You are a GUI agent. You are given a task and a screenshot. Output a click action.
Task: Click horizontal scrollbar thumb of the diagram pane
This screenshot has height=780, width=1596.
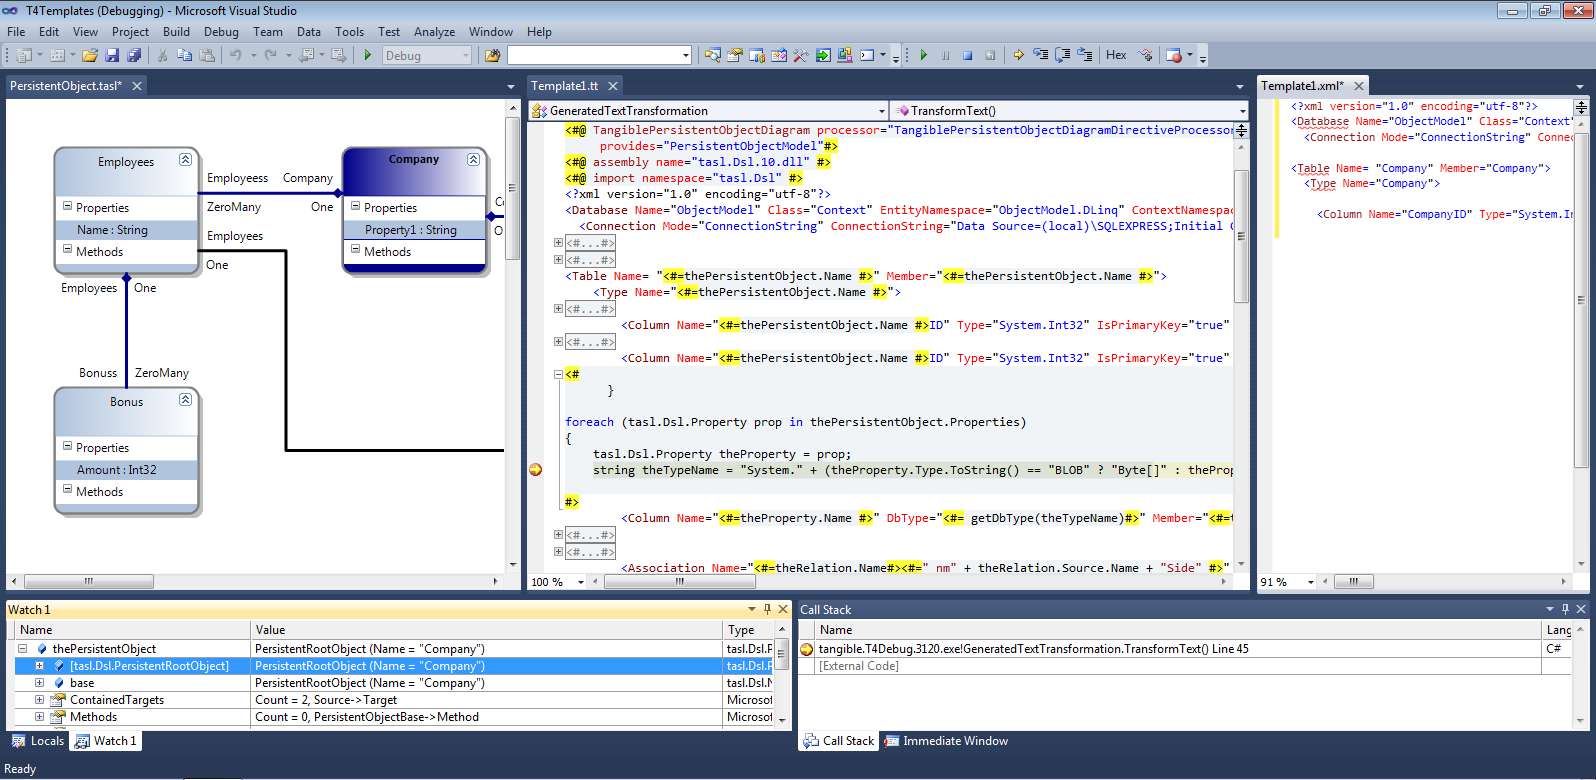pos(88,581)
